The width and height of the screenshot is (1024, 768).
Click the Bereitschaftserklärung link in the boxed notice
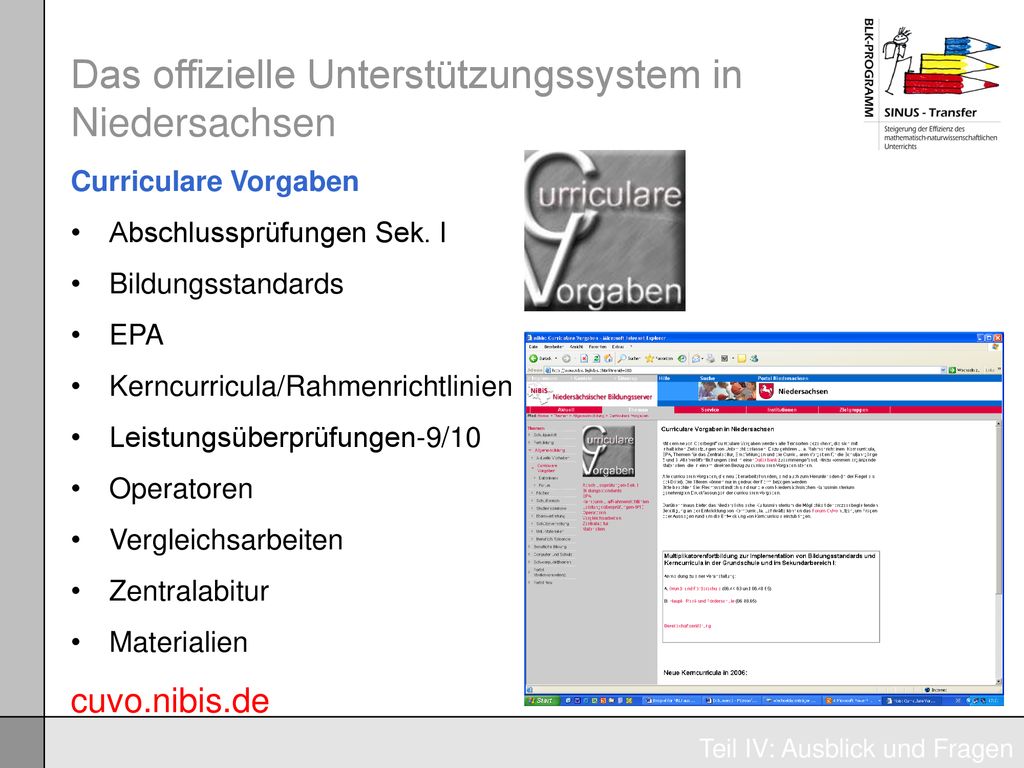click(x=687, y=626)
